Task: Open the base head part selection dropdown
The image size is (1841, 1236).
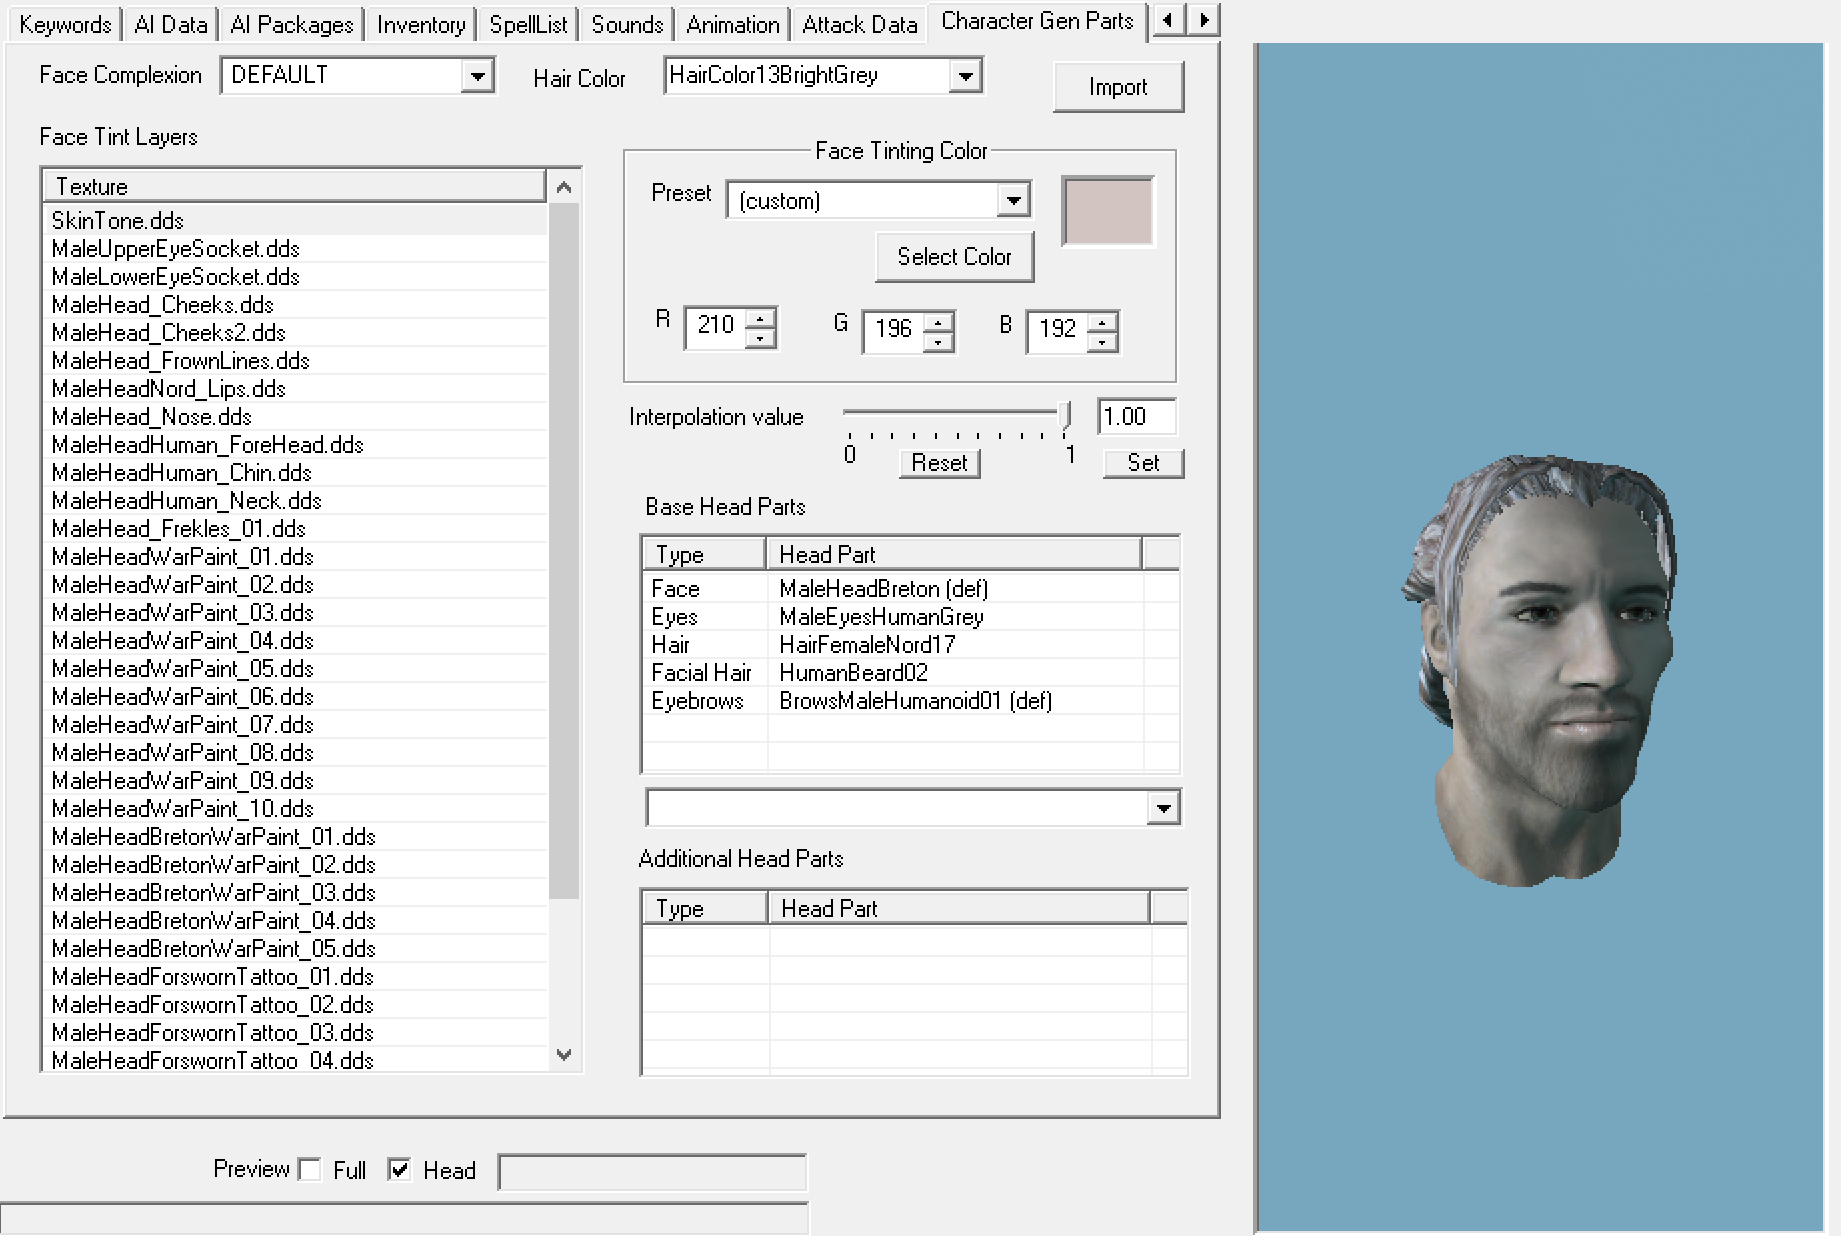Action: click(1163, 808)
